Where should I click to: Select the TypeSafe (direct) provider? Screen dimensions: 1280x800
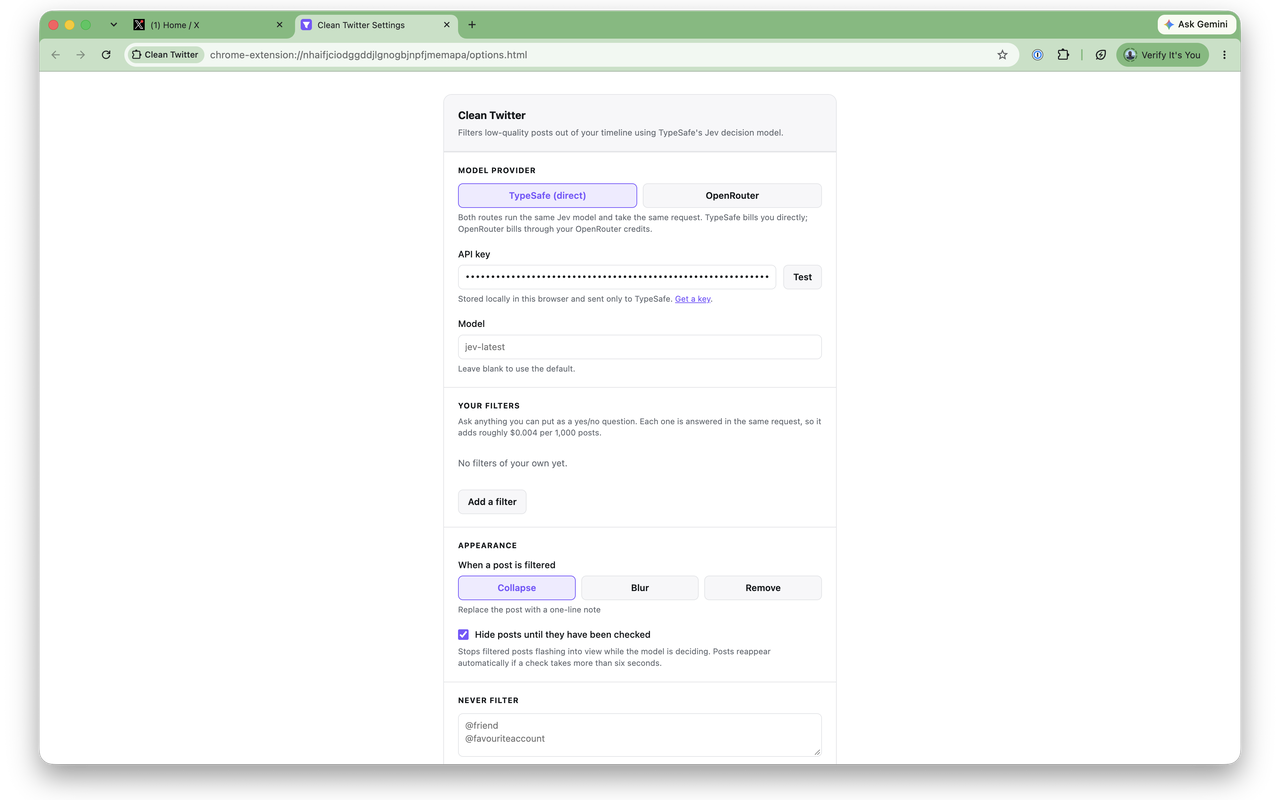547,195
